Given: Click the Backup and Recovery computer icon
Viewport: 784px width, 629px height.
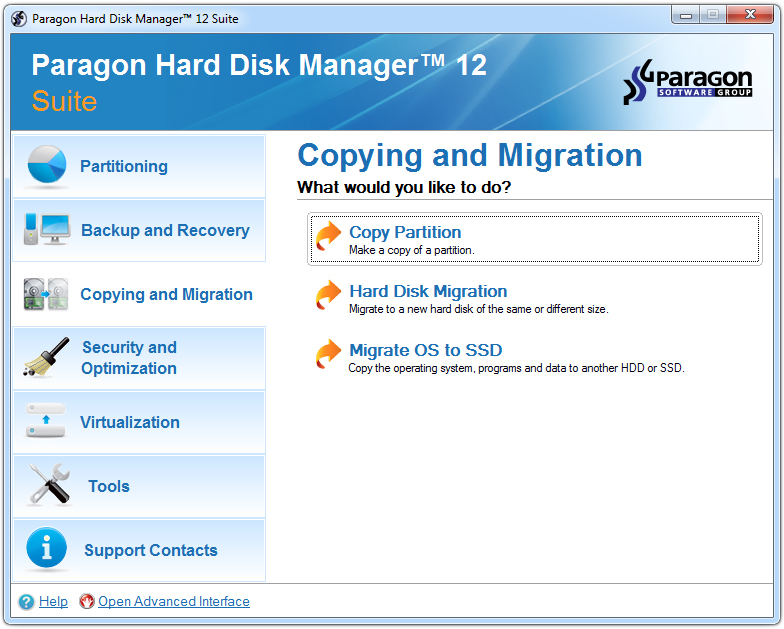Looking at the screenshot, I should pyautogui.click(x=47, y=229).
